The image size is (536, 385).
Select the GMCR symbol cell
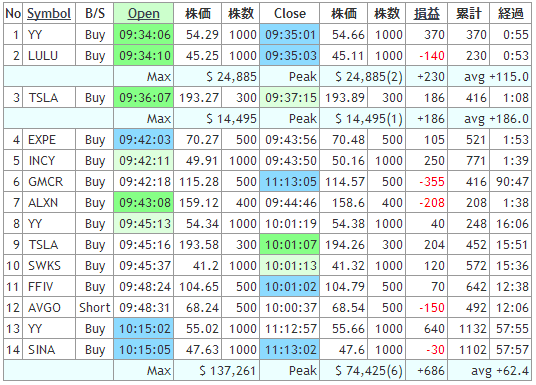click(x=49, y=182)
